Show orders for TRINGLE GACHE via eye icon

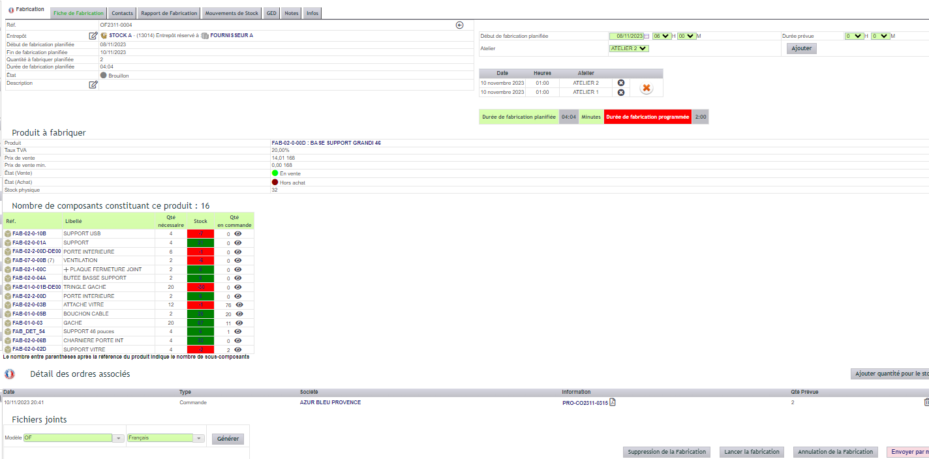[x=238, y=287]
